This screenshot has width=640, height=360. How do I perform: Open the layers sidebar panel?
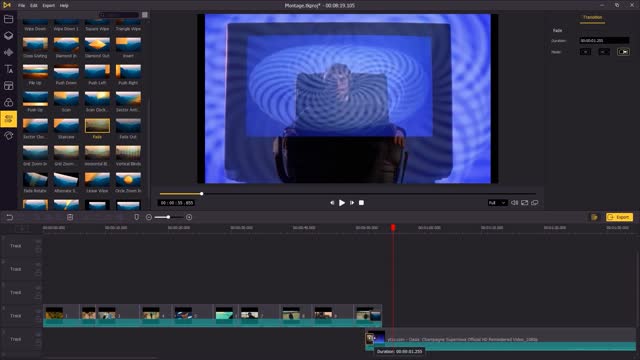click(x=8, y=36)
